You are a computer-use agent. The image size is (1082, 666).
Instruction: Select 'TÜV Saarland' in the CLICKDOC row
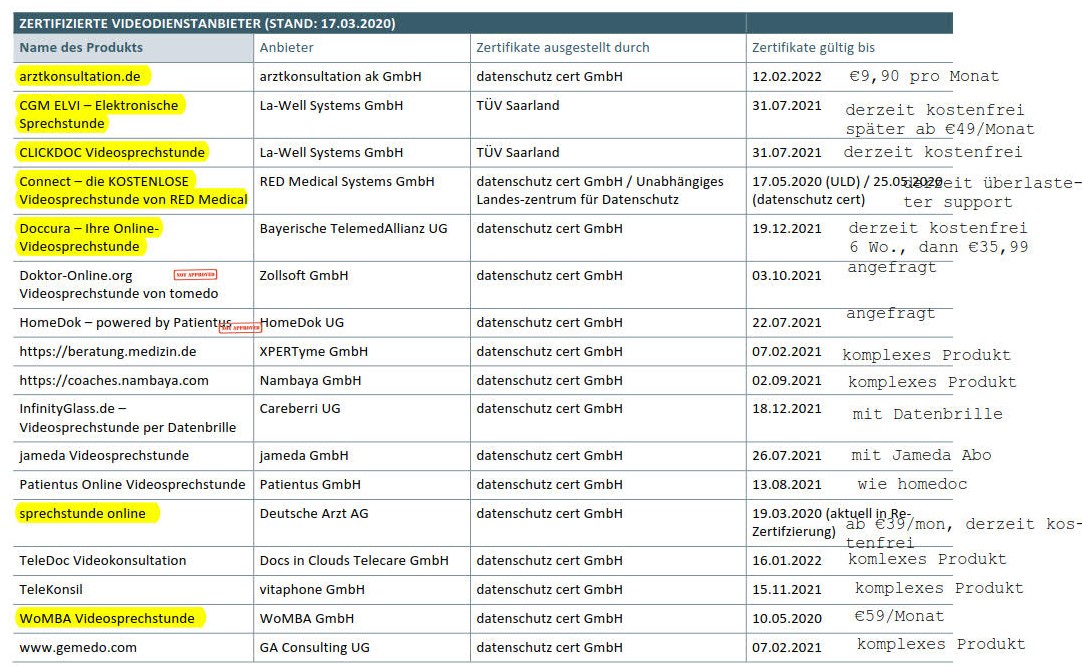point(518,153)
